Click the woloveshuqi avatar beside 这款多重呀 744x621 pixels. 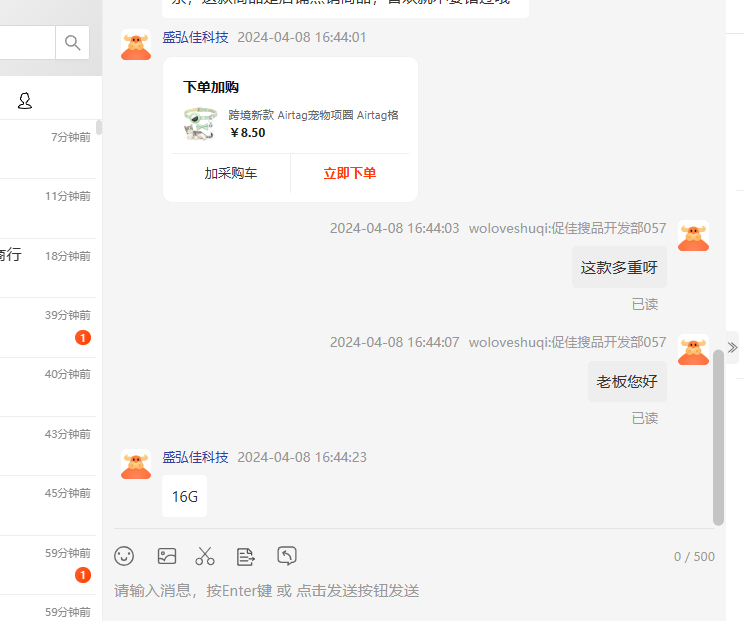point(693,236)
